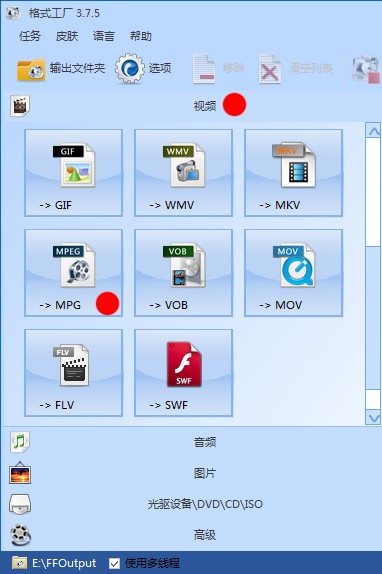Expand the 光驱设备\DVD\CD\ISO category
This screenshot has height=574, width=382.
pos(191,504)
